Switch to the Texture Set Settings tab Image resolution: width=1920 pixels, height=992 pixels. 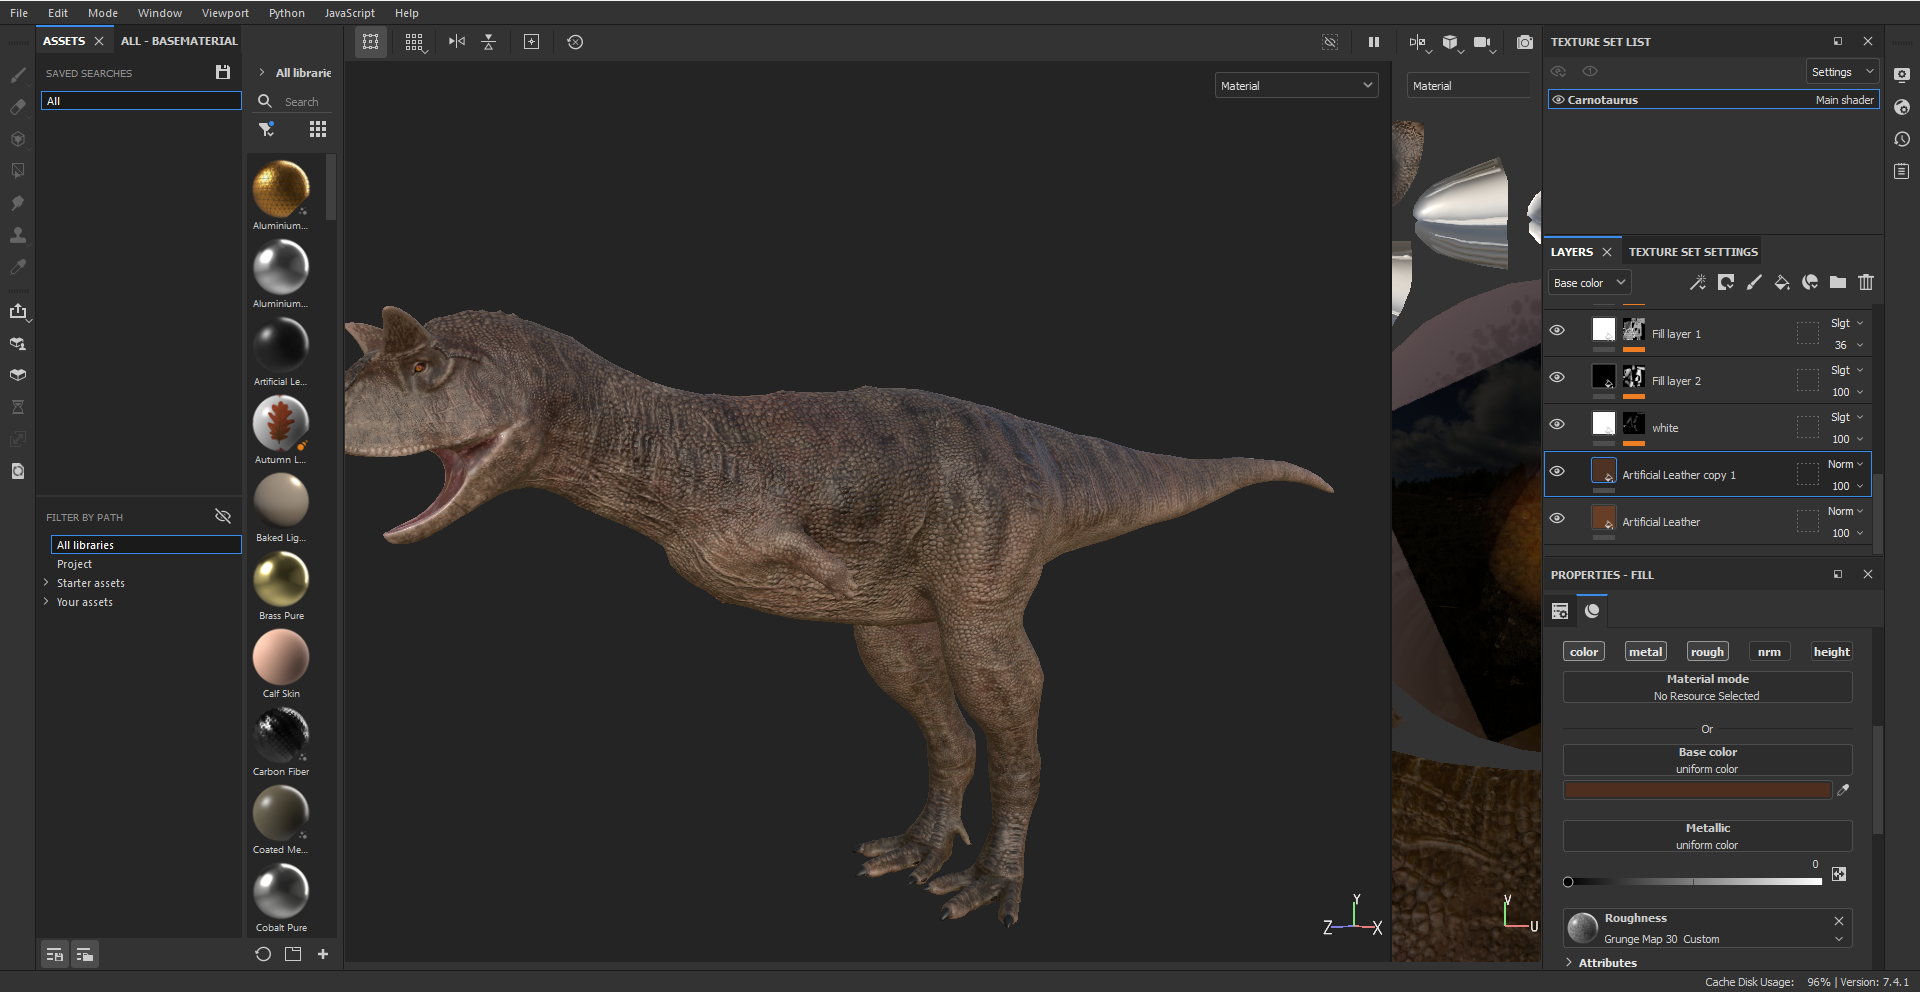pyautogui.click(x=1692, y=251)
